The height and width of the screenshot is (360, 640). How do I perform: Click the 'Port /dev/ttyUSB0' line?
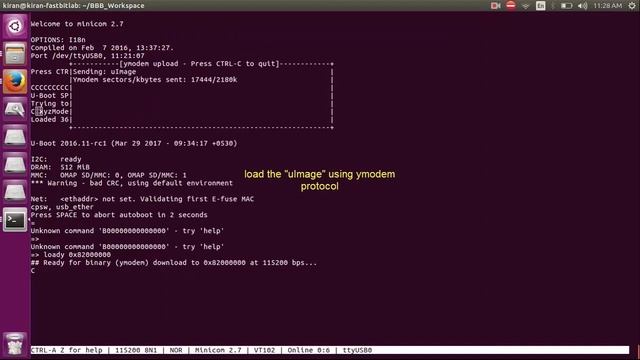point(87,56)
